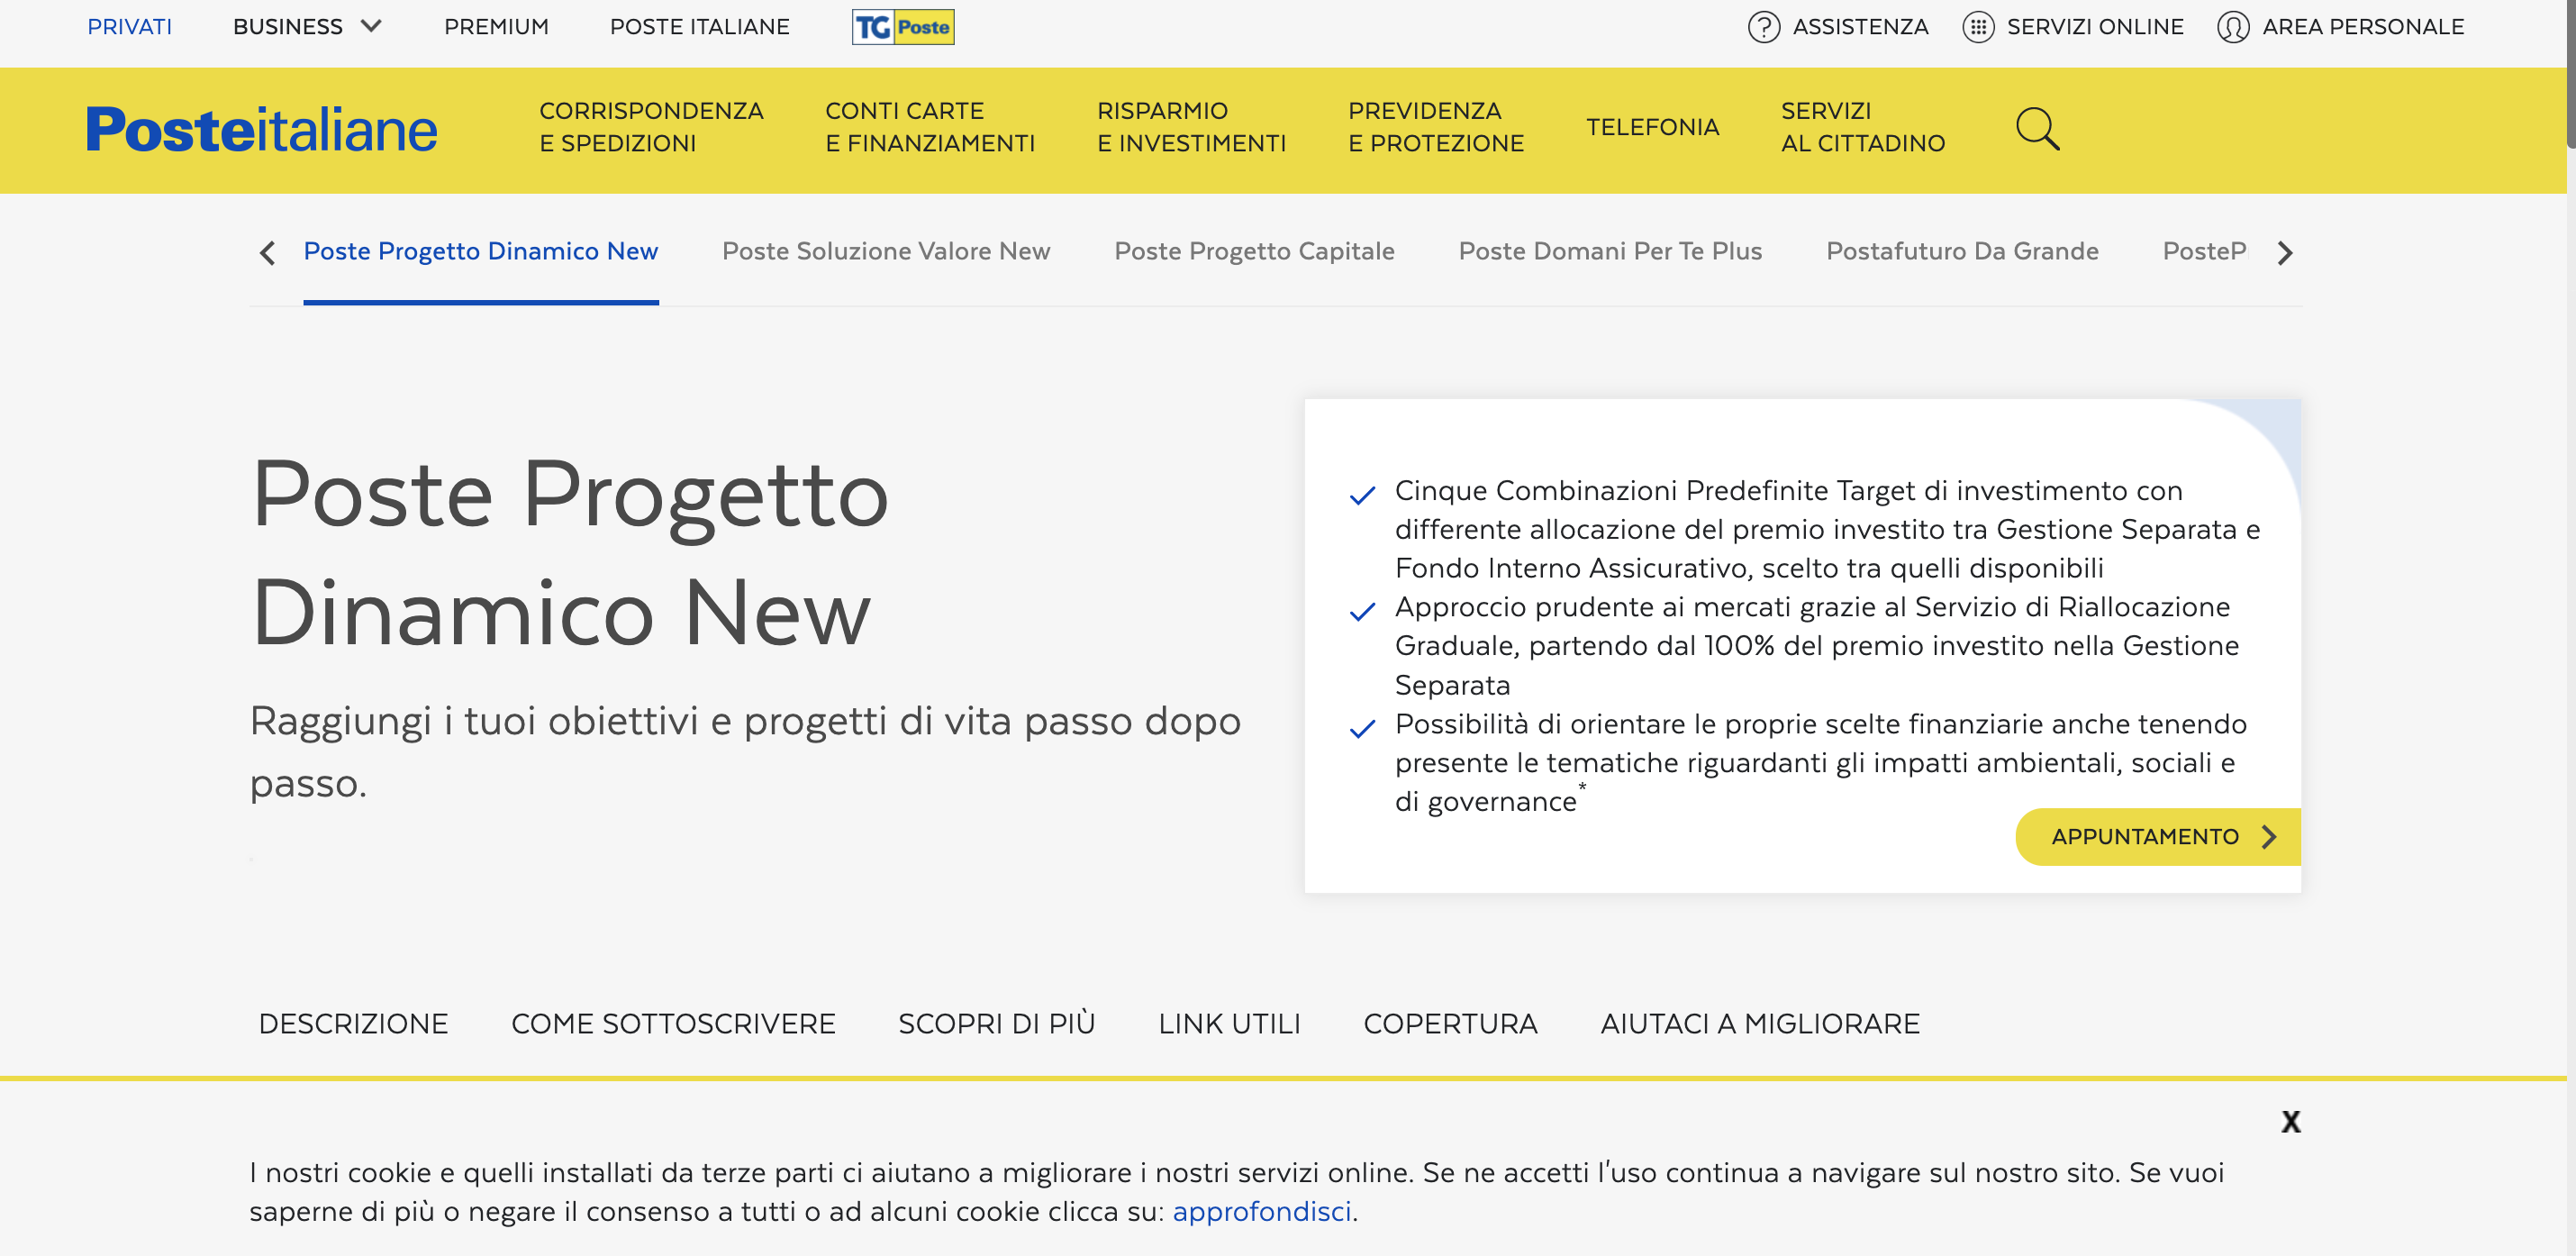Click the Servizi Online text link
Image resolution: width=2576 pixels, height=1256 pixels.
click(x=2095, y=27)
